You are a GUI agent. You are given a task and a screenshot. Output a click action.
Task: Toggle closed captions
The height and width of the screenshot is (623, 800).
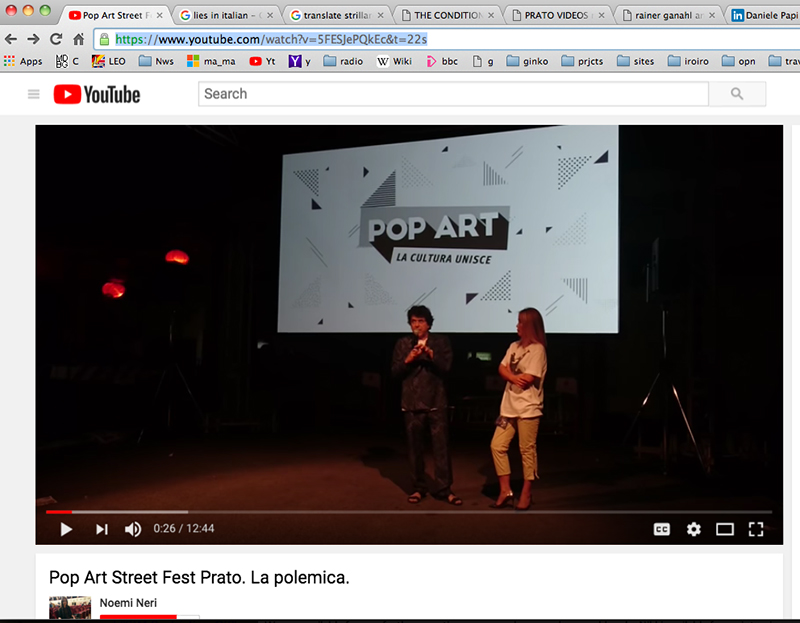(661, 529)
